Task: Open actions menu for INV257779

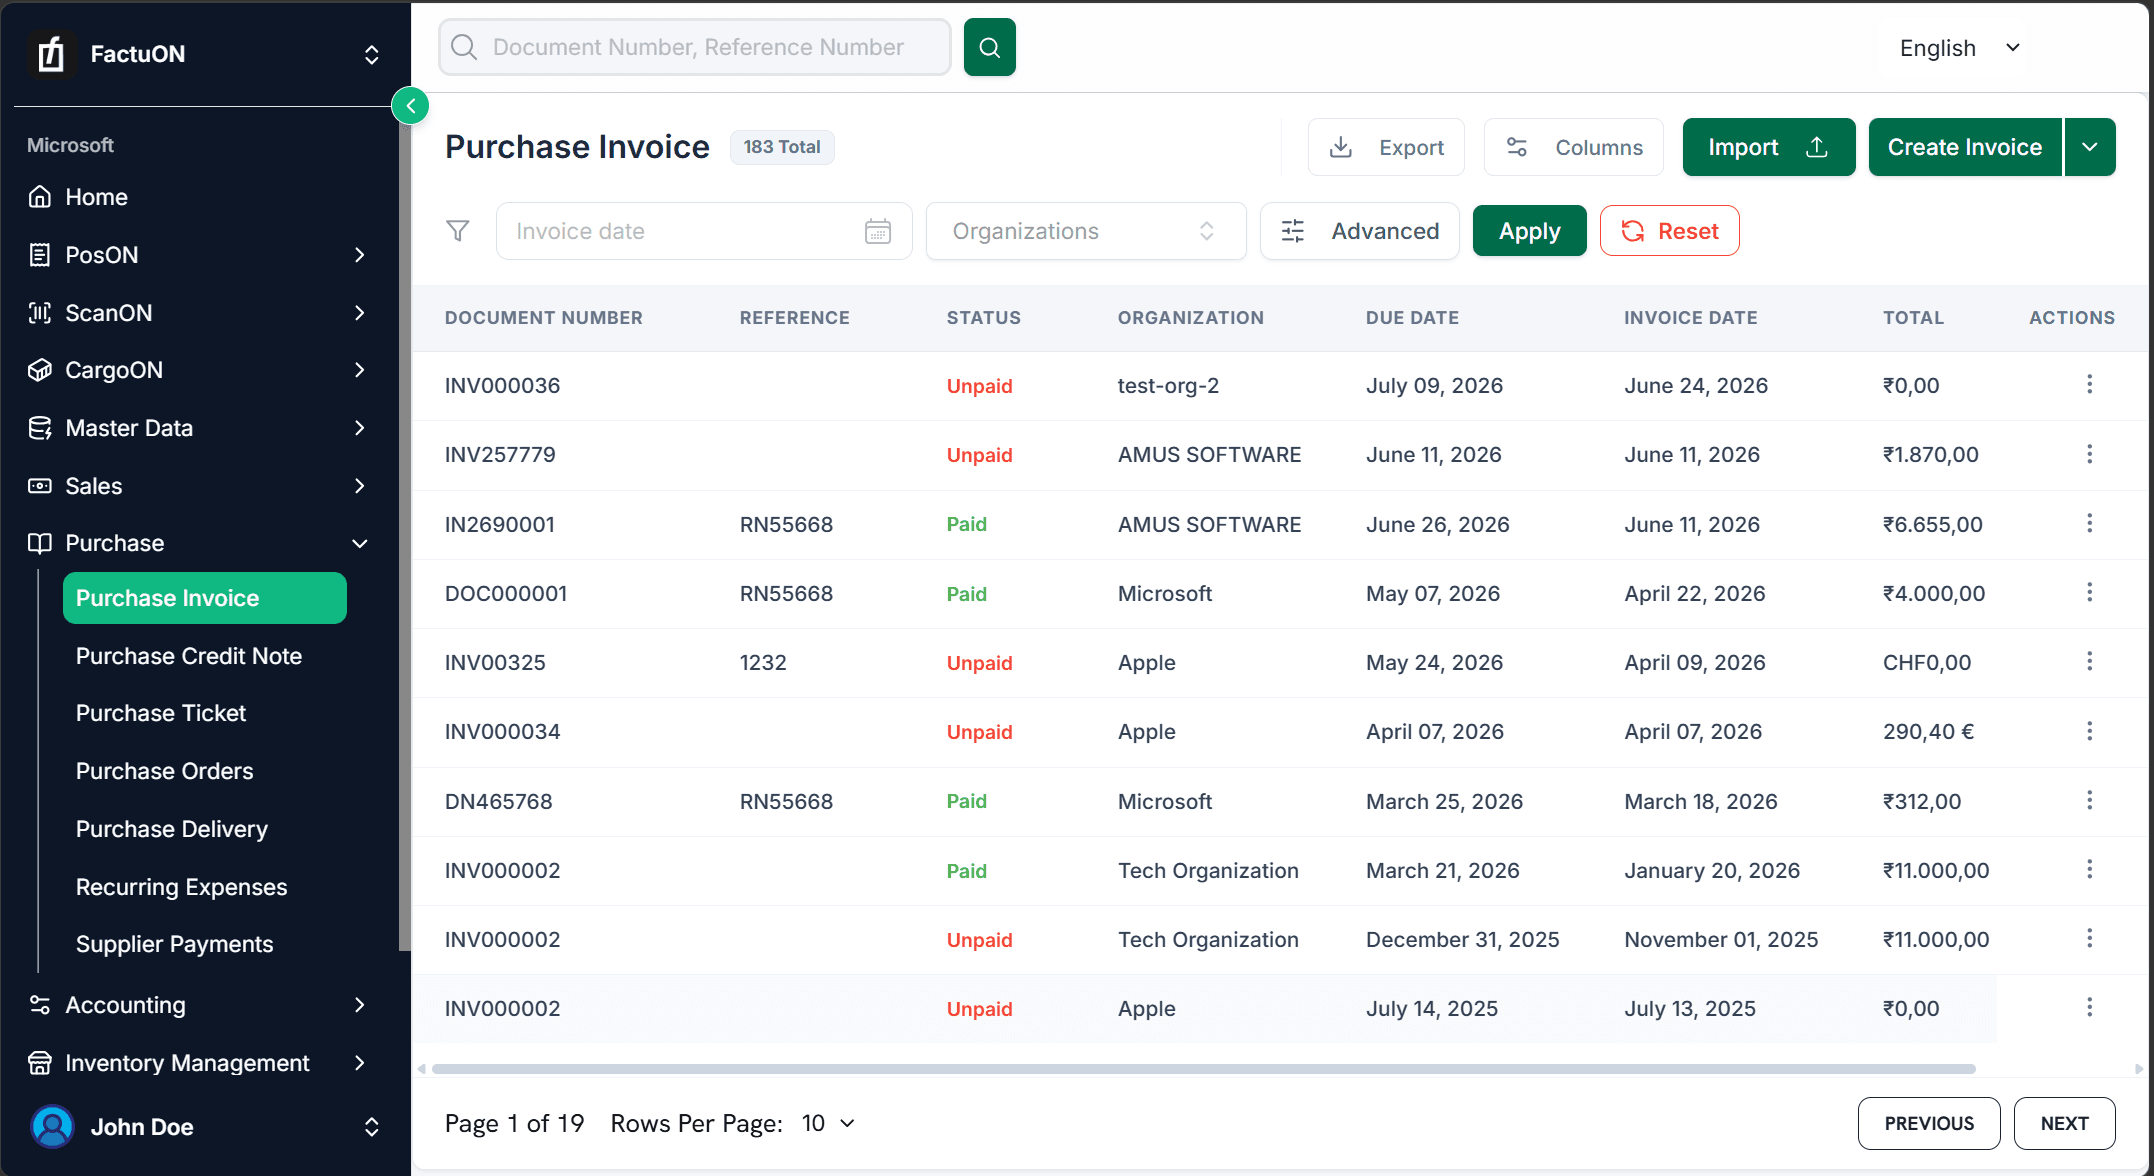Action: point(2089,454)
